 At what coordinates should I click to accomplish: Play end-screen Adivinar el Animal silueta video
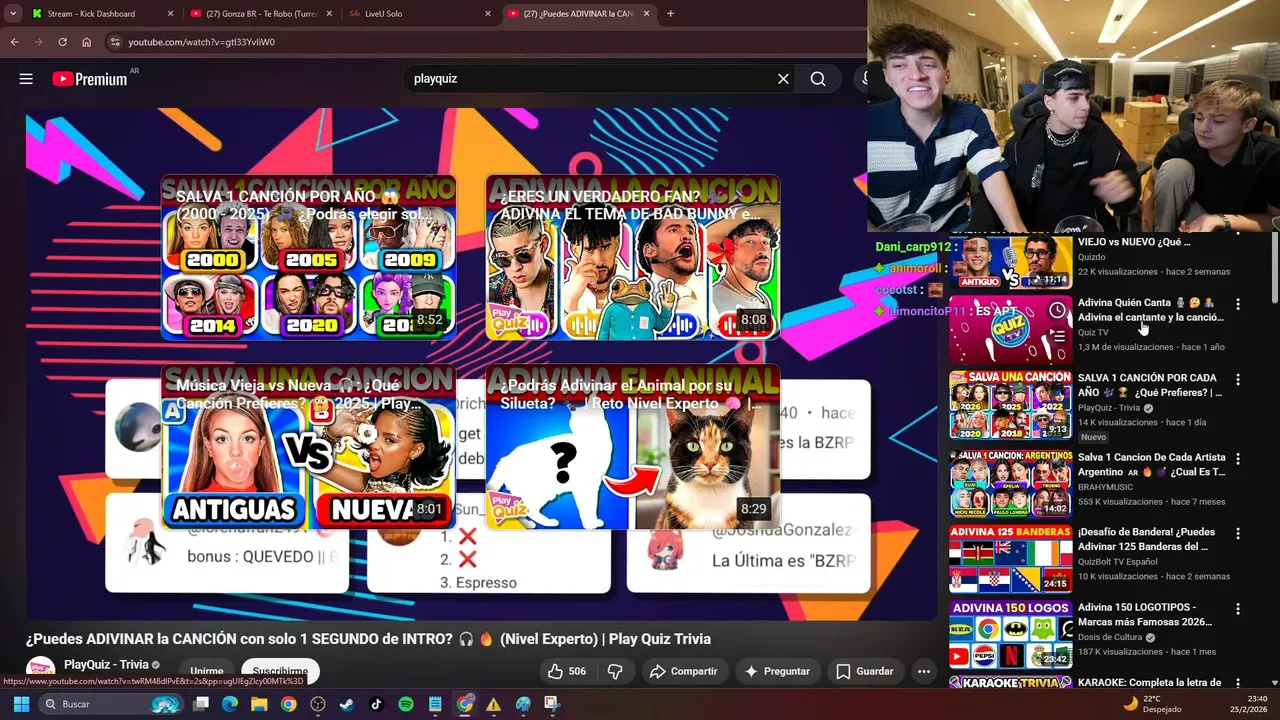click(x=633, y=447)
